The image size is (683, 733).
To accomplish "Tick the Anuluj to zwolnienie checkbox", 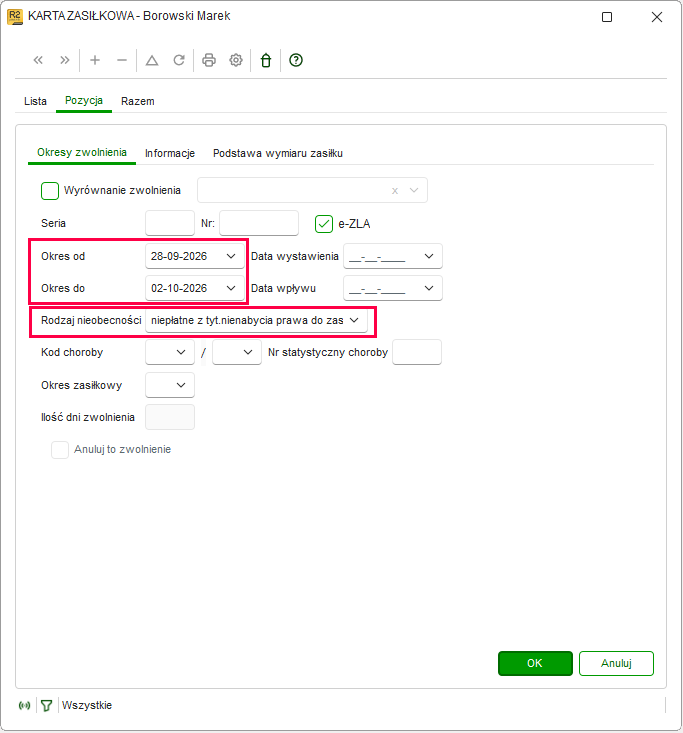I will [x=60, y=450].
